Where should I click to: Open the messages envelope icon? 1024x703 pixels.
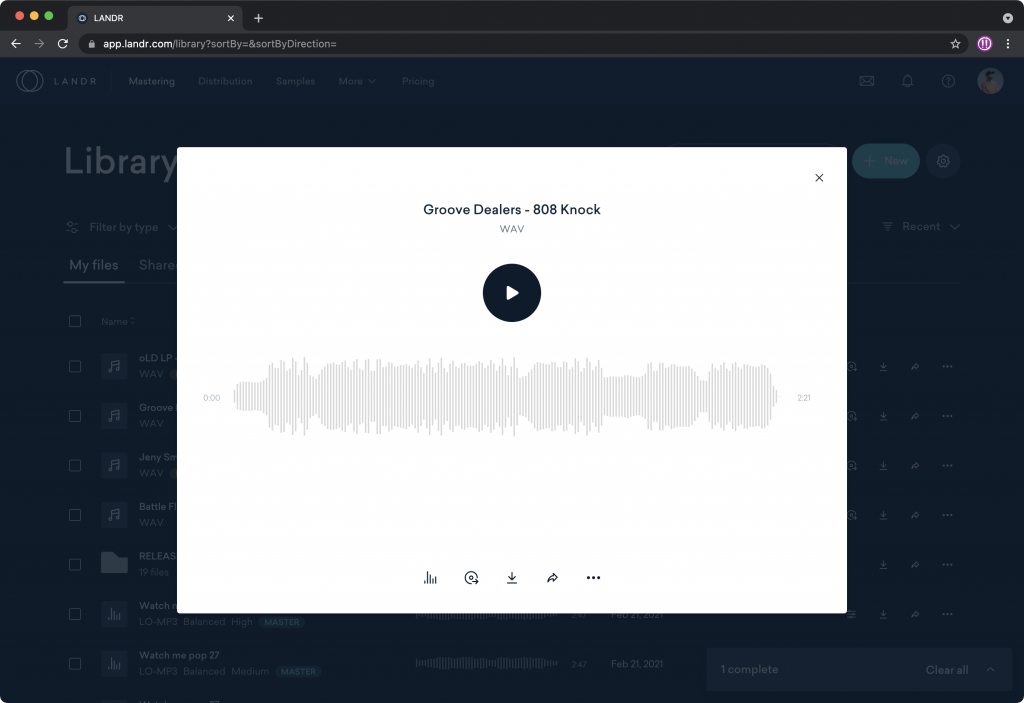[x=866, y=82]
